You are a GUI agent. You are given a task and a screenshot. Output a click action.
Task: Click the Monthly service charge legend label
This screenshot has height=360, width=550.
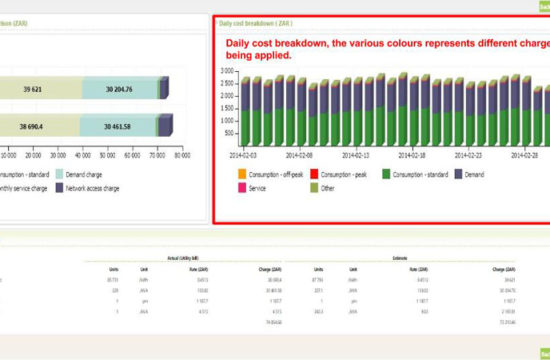pyautogui.click(x=24, y=188)
